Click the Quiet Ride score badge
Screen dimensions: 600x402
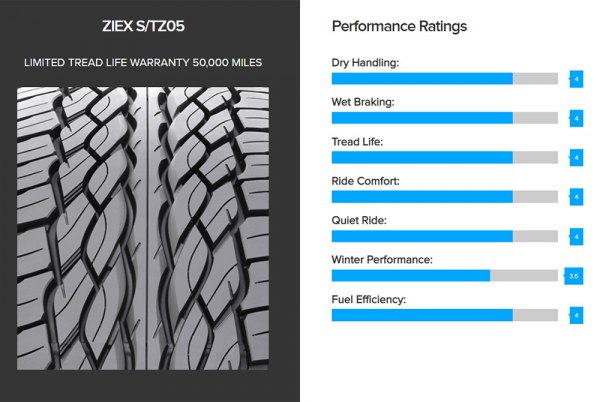click(x=576, y=236)
